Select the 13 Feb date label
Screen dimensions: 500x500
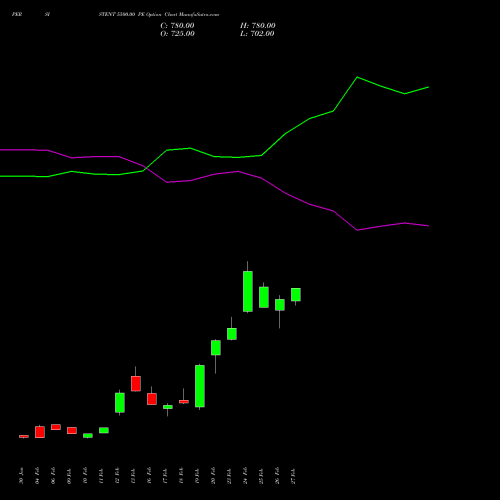point(133,476)
